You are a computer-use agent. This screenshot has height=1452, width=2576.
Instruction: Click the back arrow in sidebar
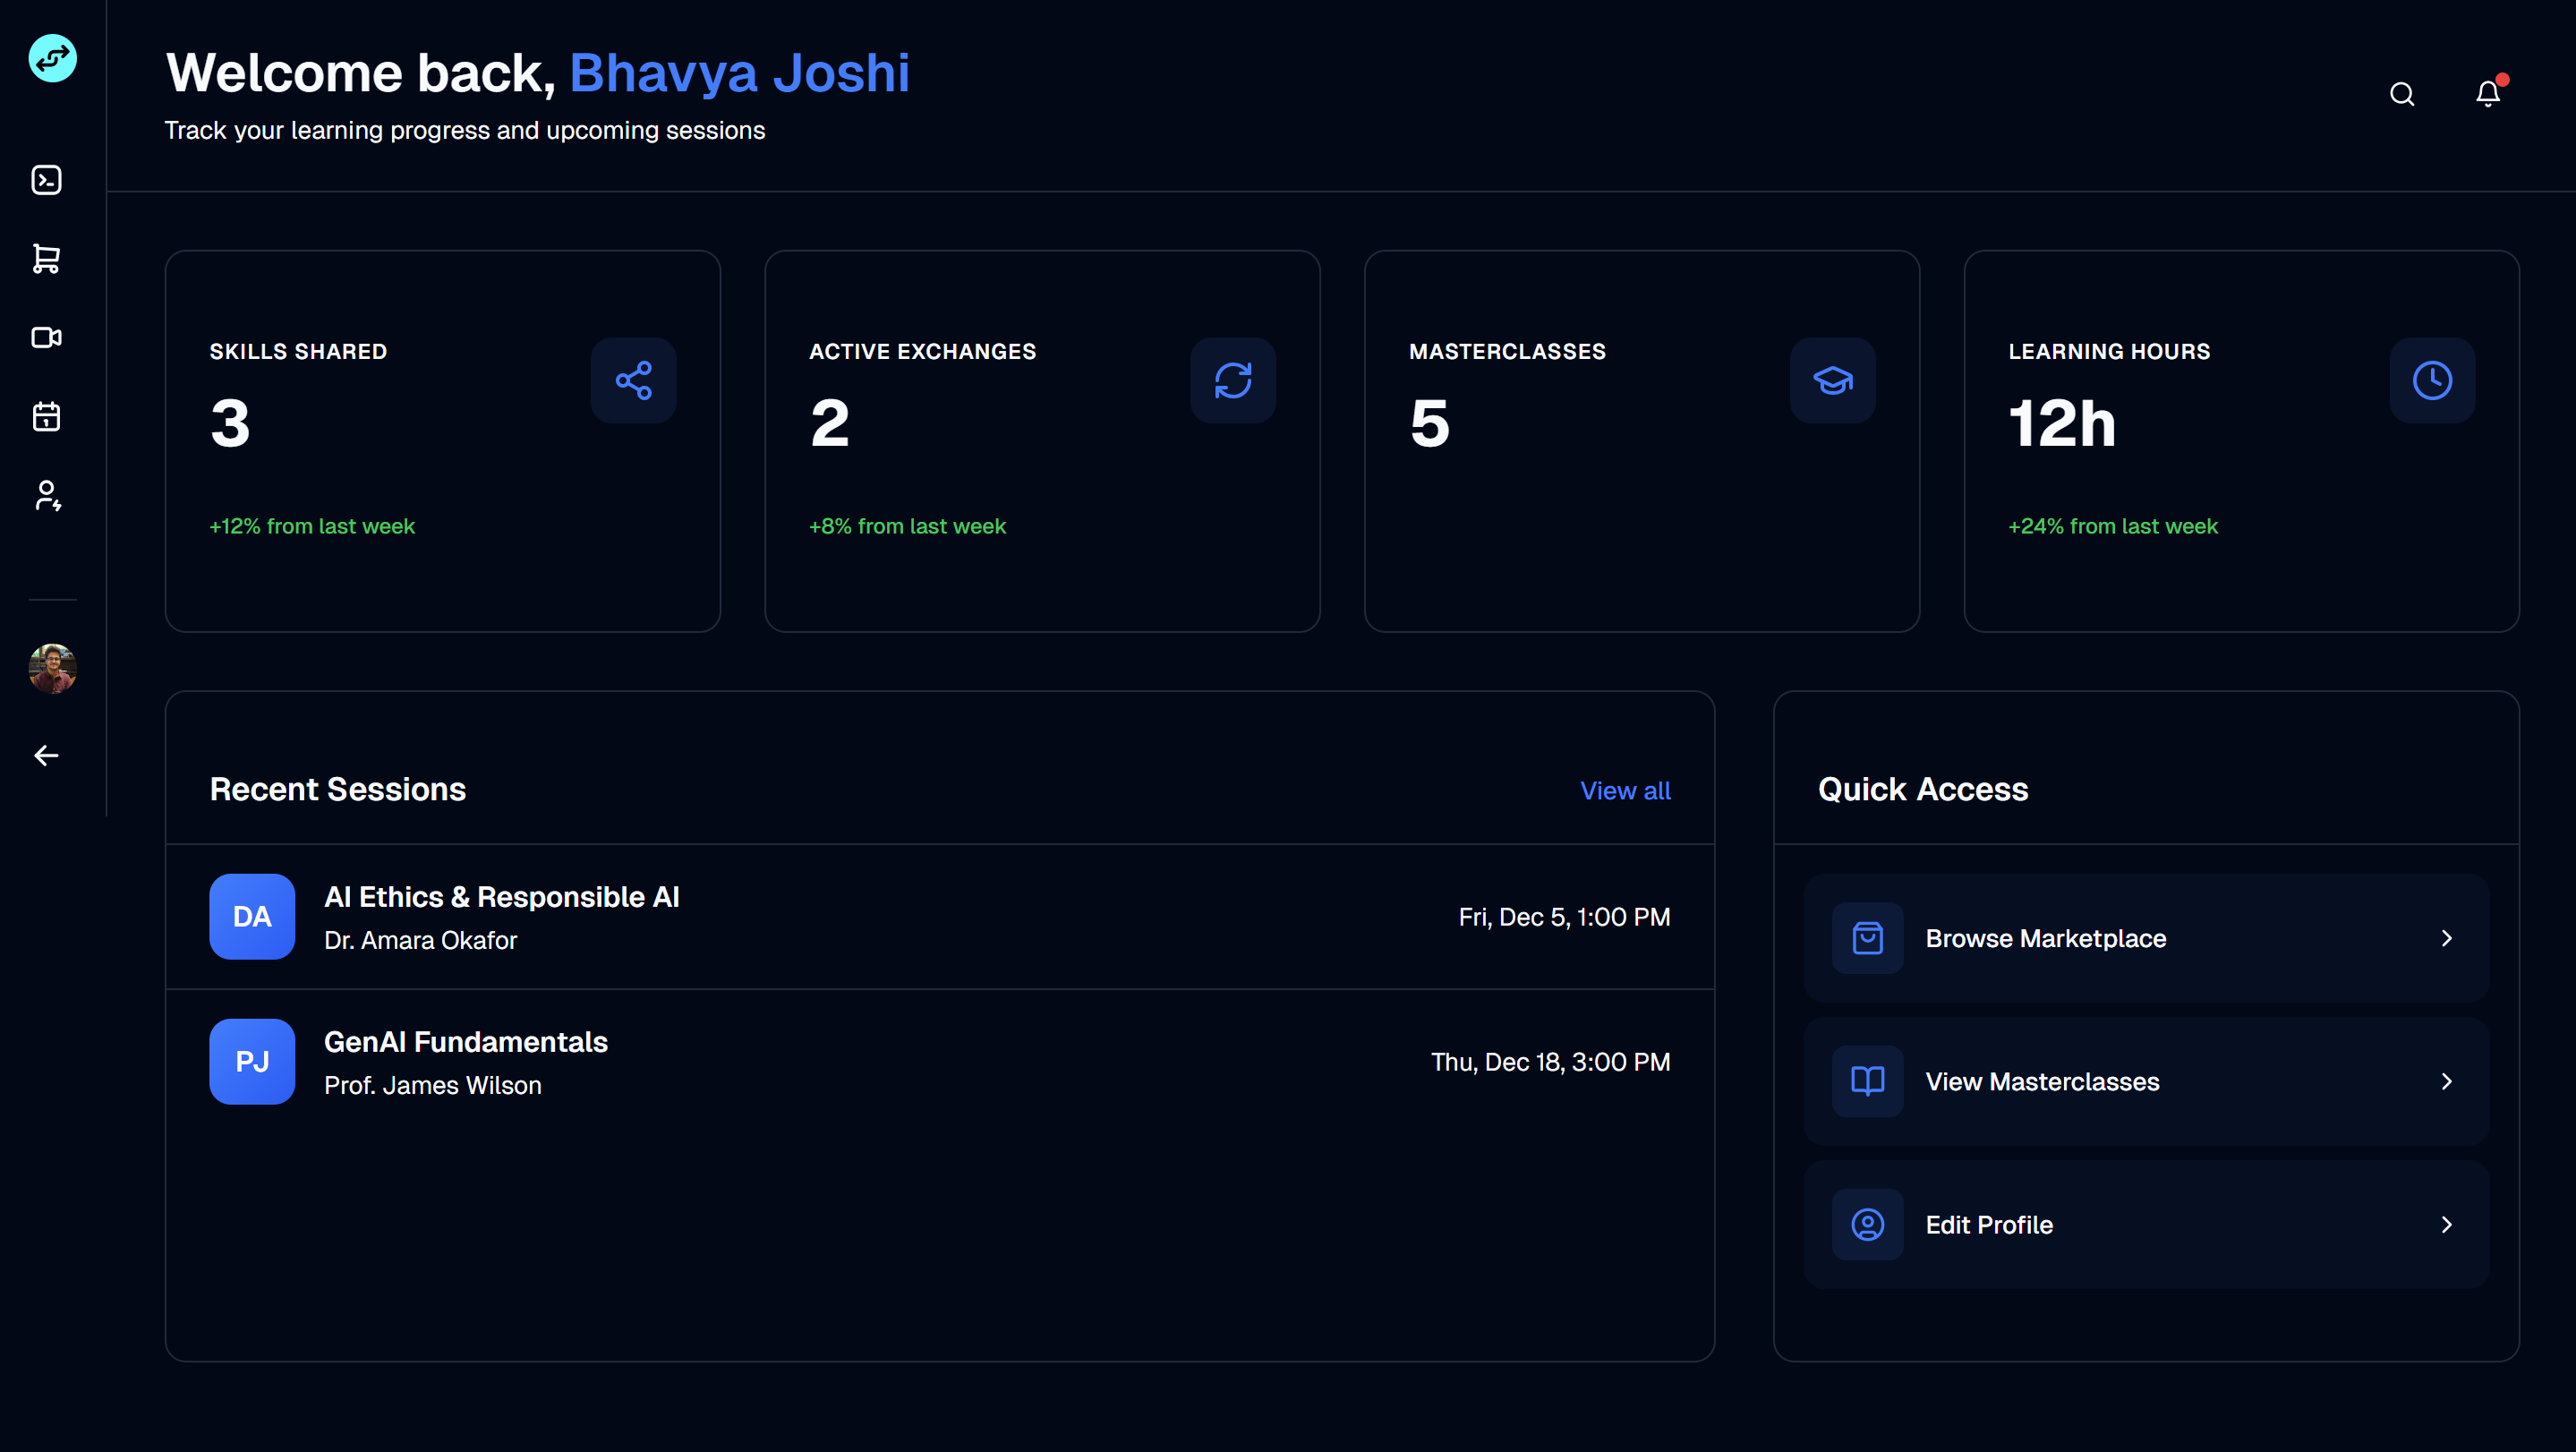pyautogui.click(x=47, y=756)
